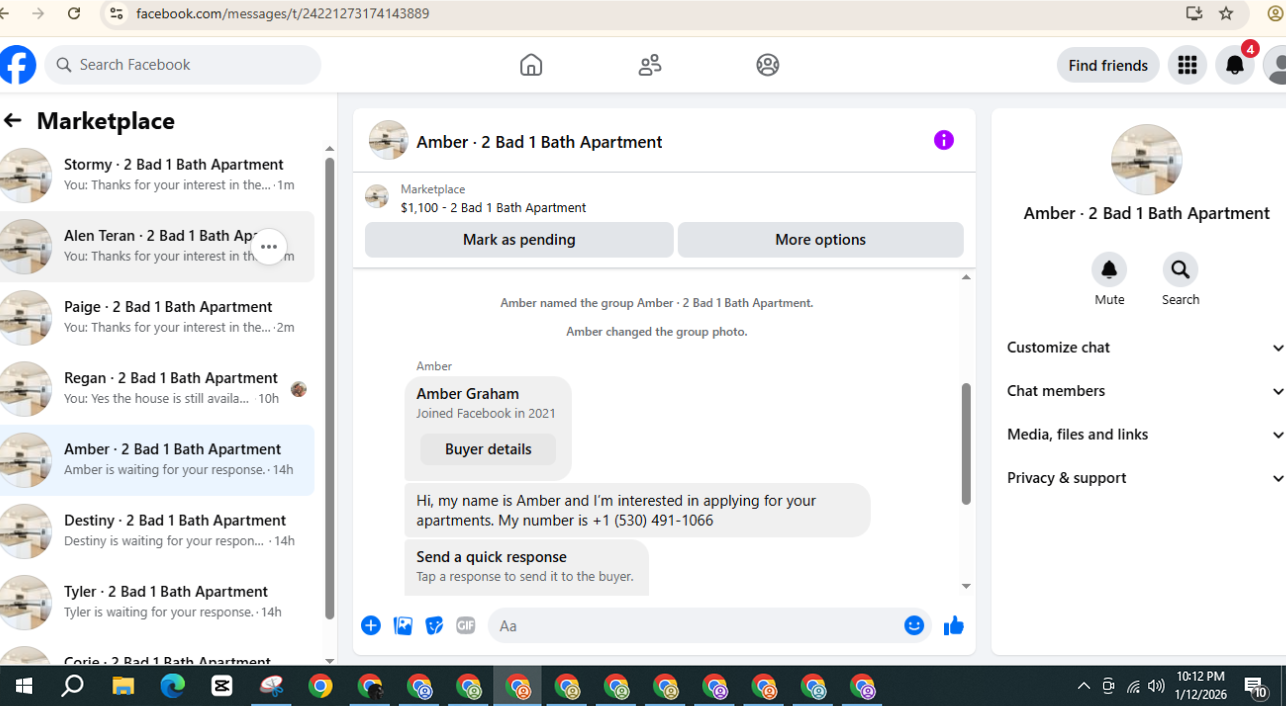Open the Friends icon in top navigation
Viewport: 1286px width, 706px height.
pos(650,65)
